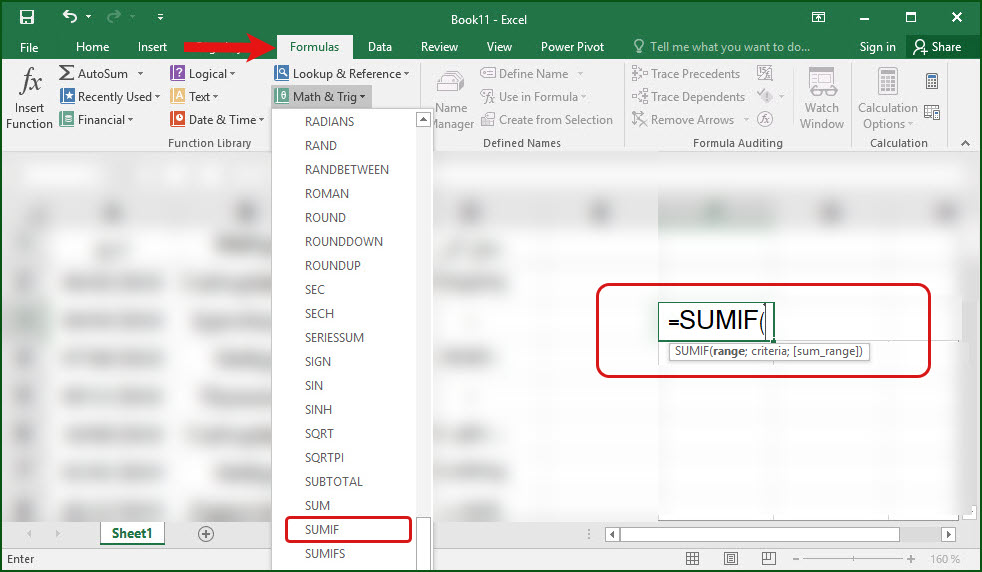The width and height of the screenshot is (982, 572).
Task: Click the horizontal scrollbar left arrow
Action: 612,534
